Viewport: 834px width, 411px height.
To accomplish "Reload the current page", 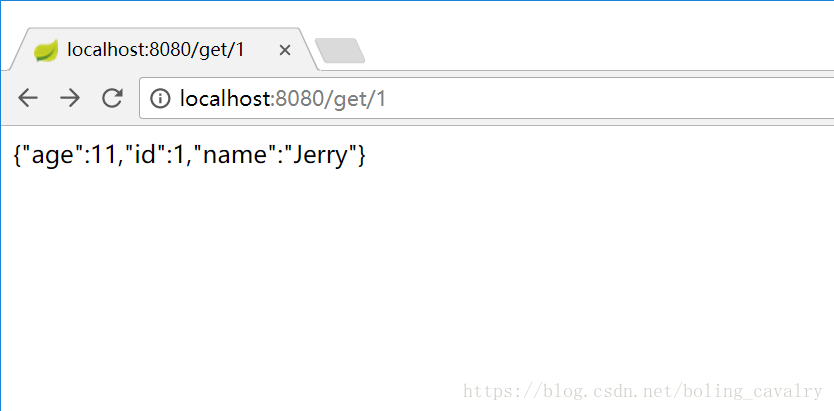I will pyautogui.click(x=112, y=97).
